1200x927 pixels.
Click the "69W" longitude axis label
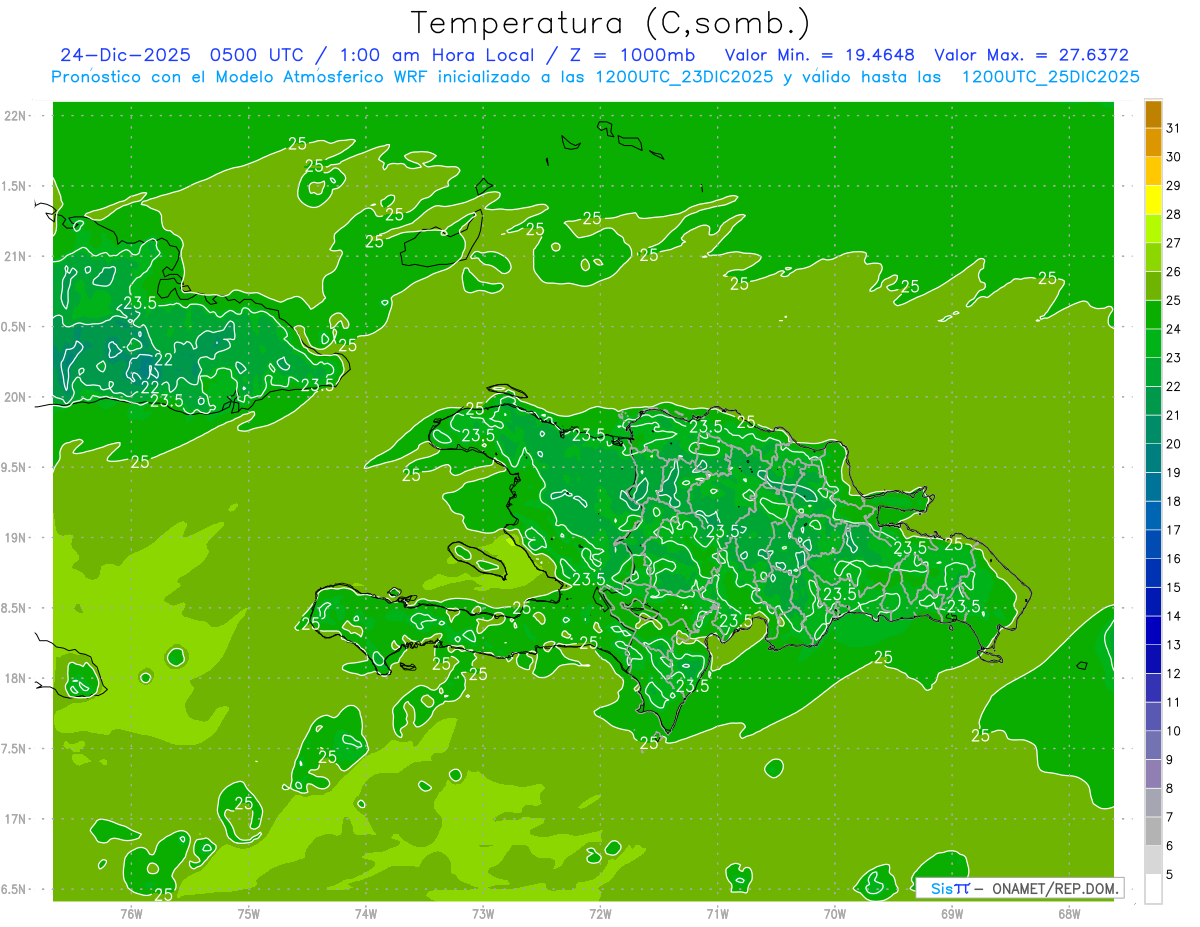pyautogui.click(x=952, y=914)
